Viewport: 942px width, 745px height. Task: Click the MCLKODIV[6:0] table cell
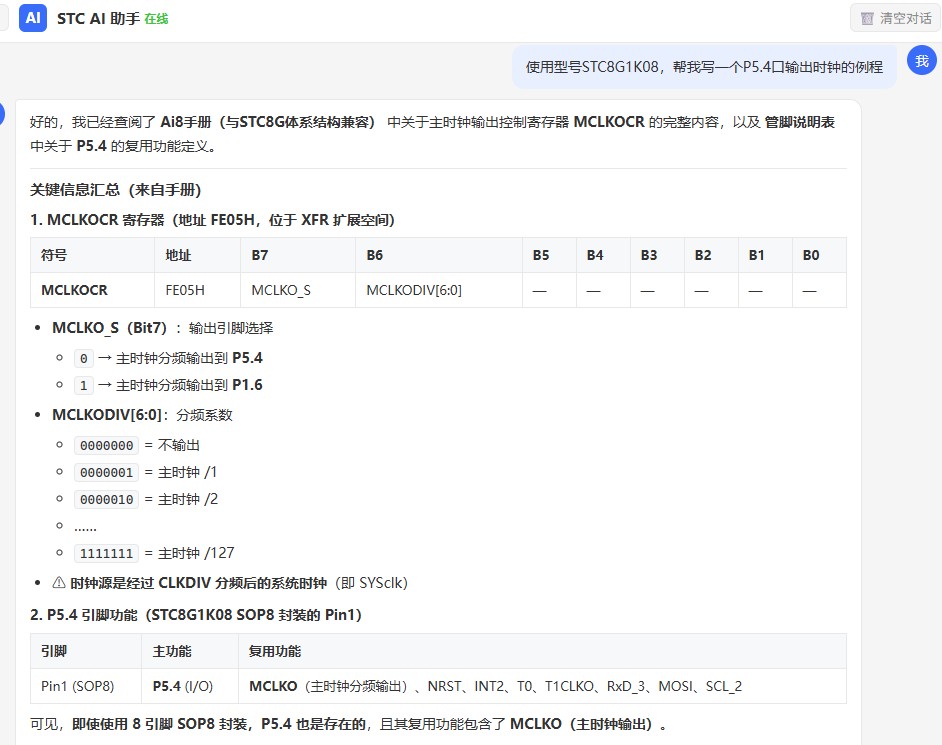click(x=439, y=290)
